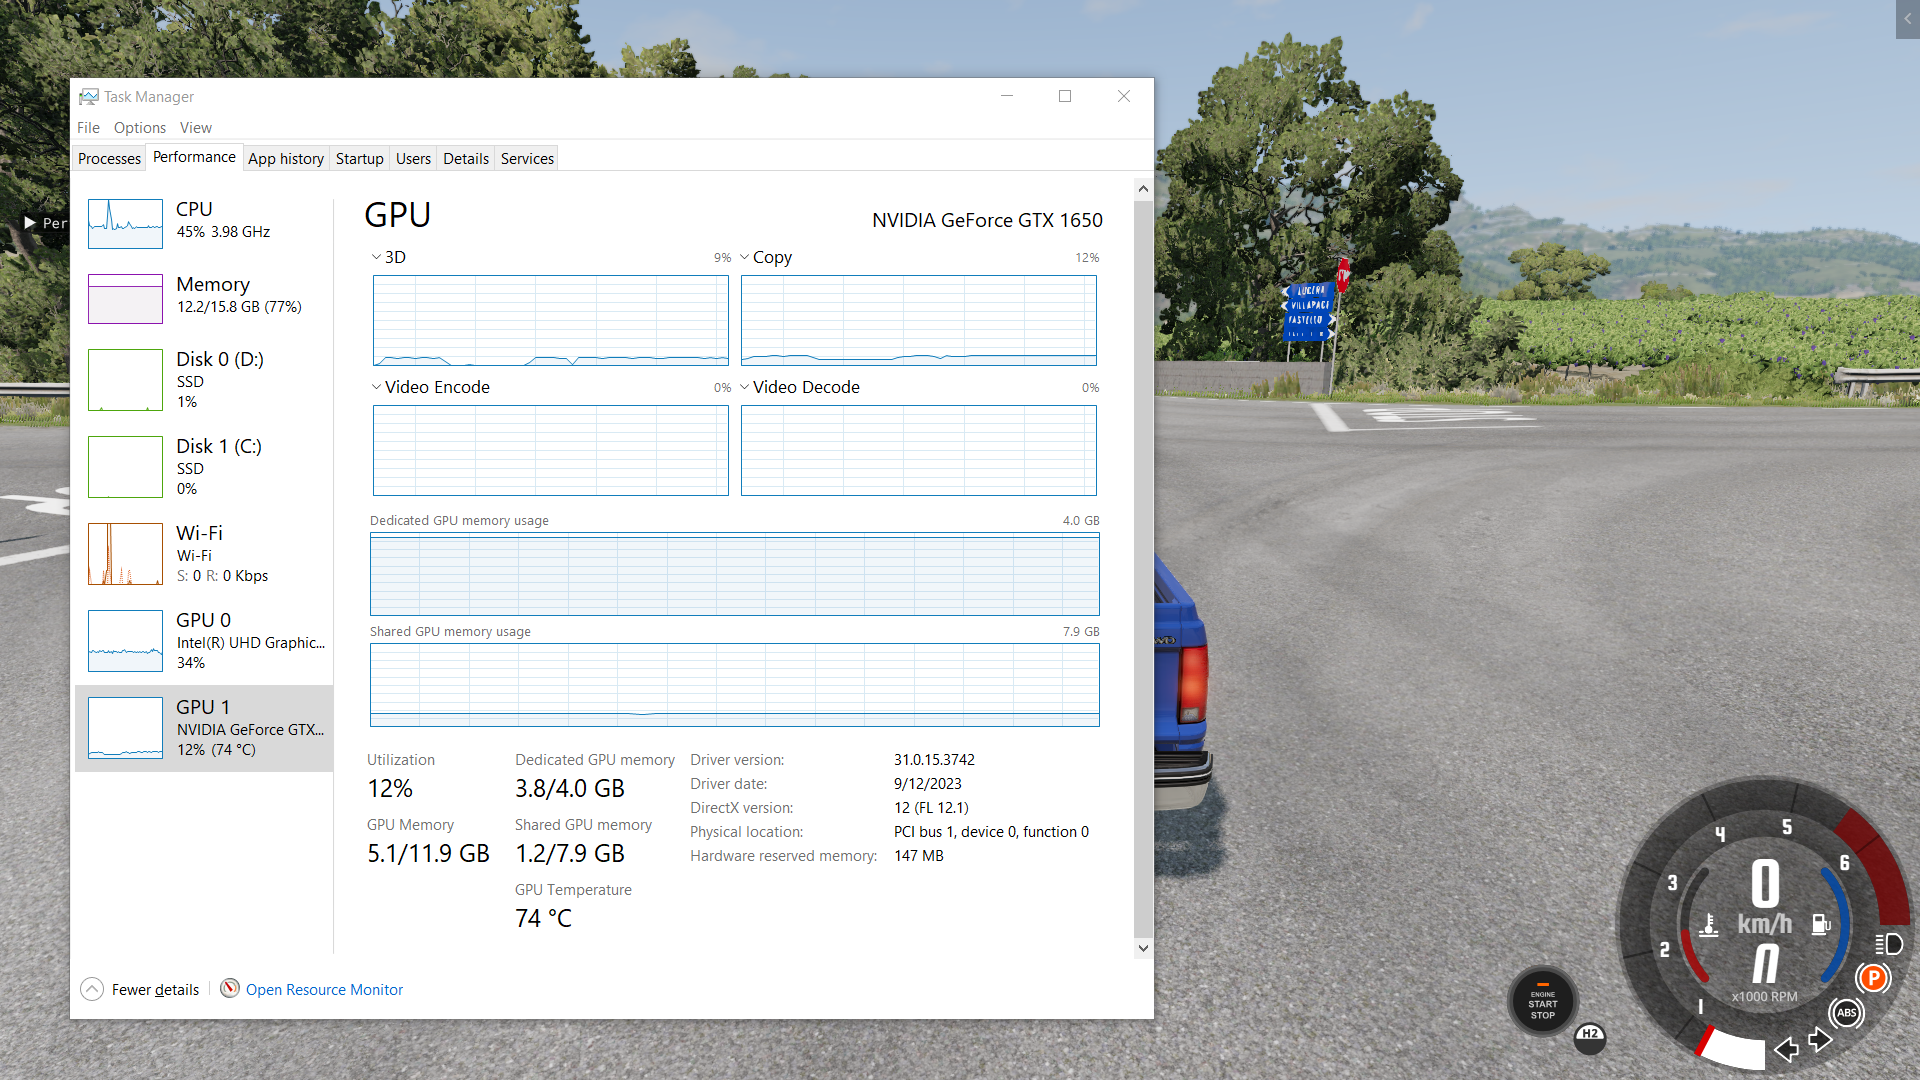Click the performance panel vertical scrollbar
The height and width of the screenshot is (1080, 1920).
click(x=1143, y=568)
